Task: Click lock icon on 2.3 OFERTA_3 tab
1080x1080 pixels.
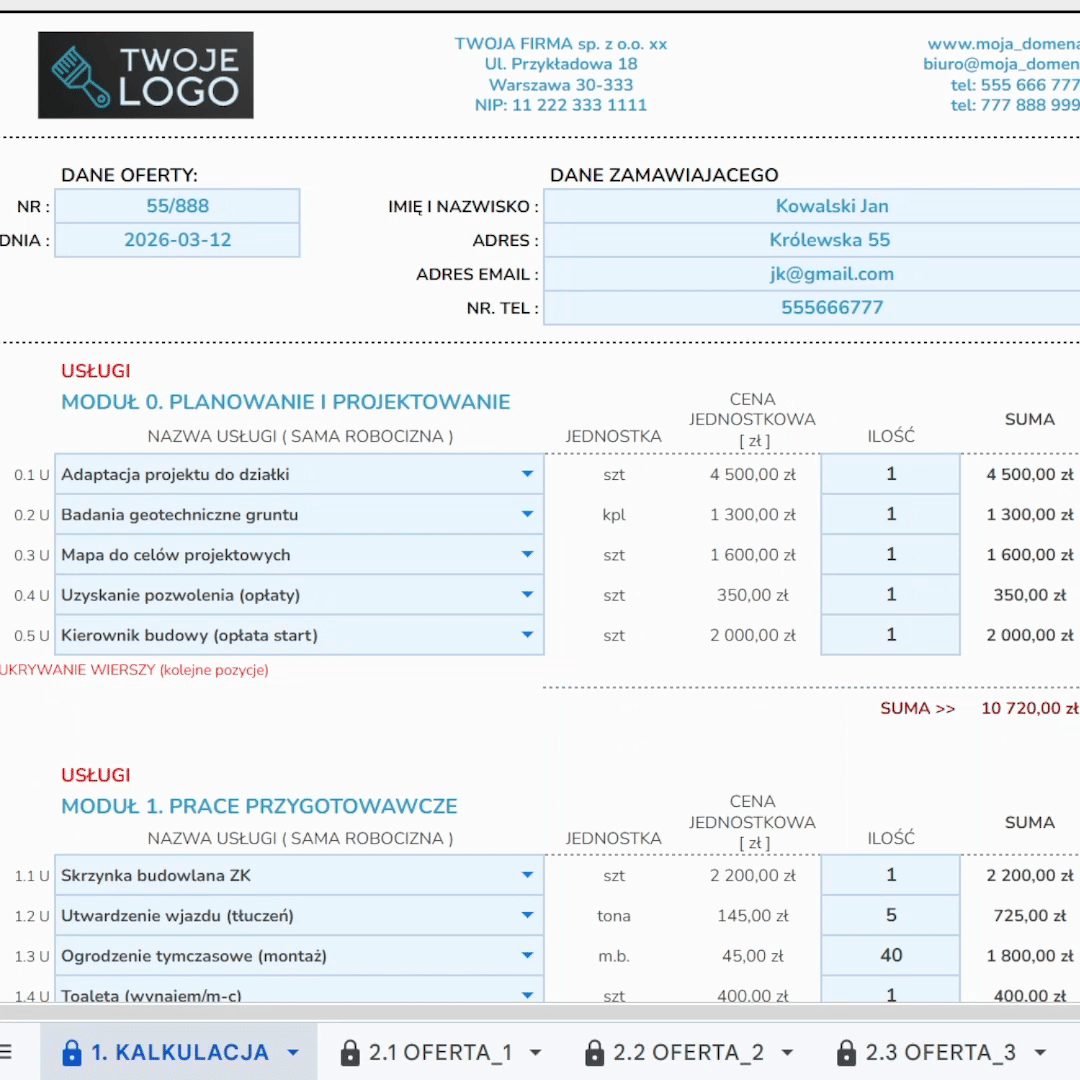Action: (x=846, y=1052)
